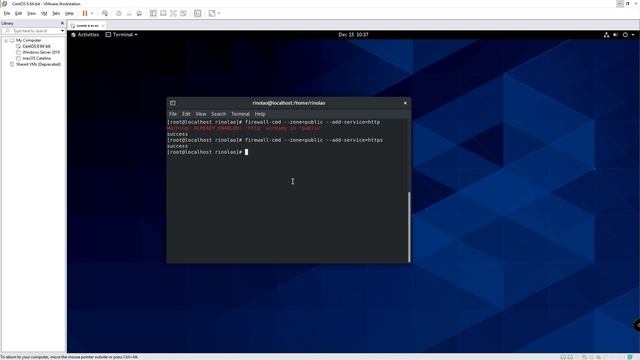The width and height of the screenshot is (640, 360).
Task: Click the add-service=https command line
Action: pos(275,140)
